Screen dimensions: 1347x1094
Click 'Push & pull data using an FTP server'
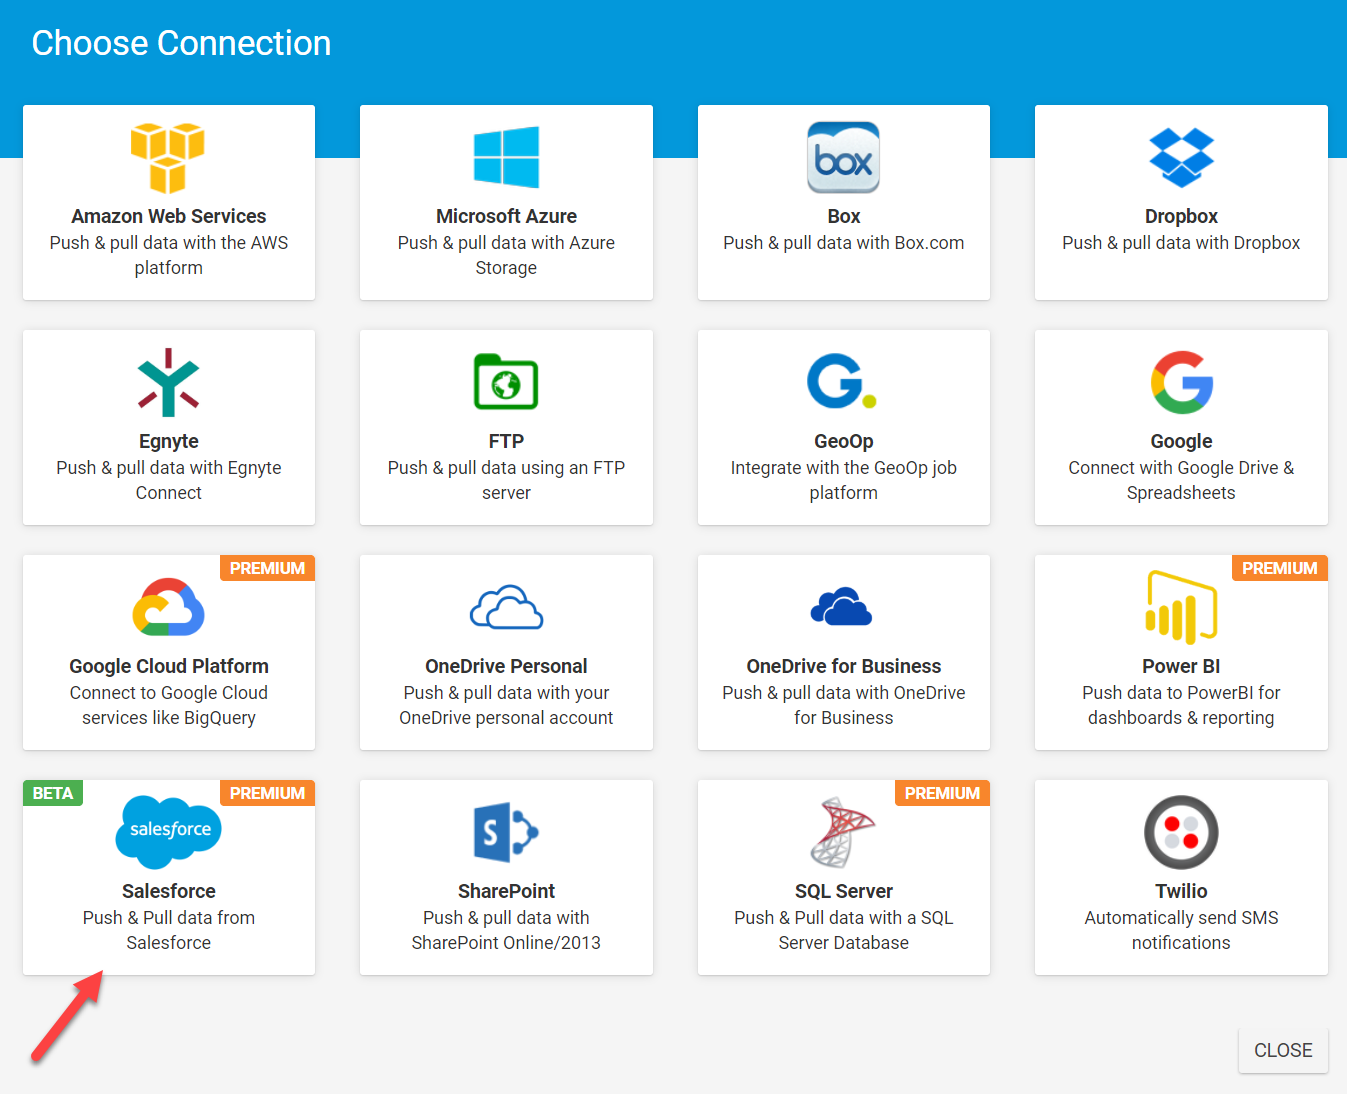coord(506,480)
